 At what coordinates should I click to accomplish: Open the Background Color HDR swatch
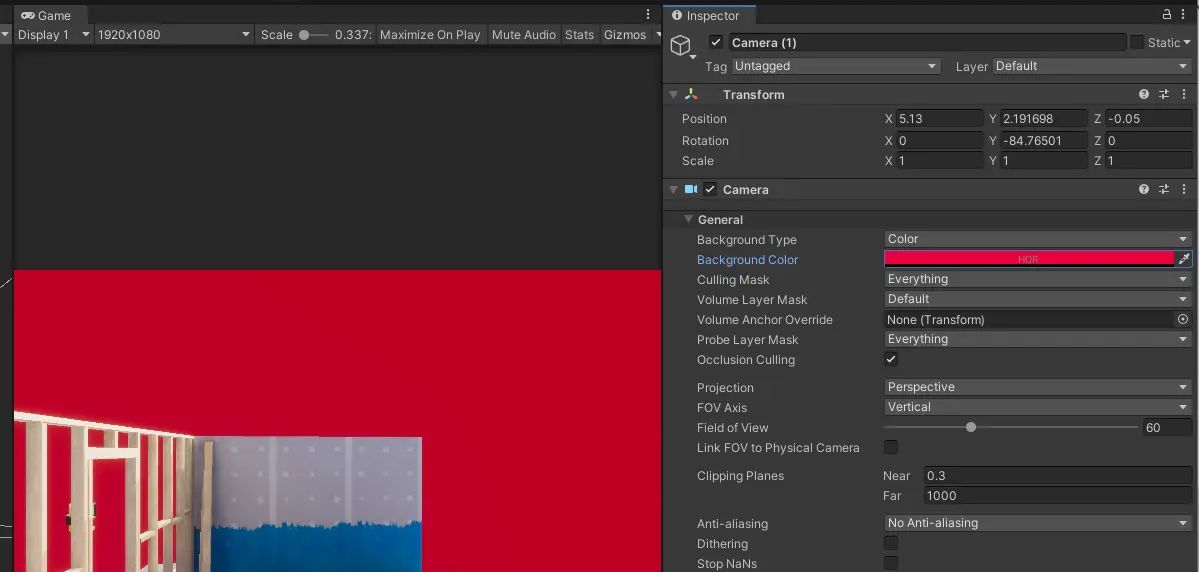(1029, 259)
